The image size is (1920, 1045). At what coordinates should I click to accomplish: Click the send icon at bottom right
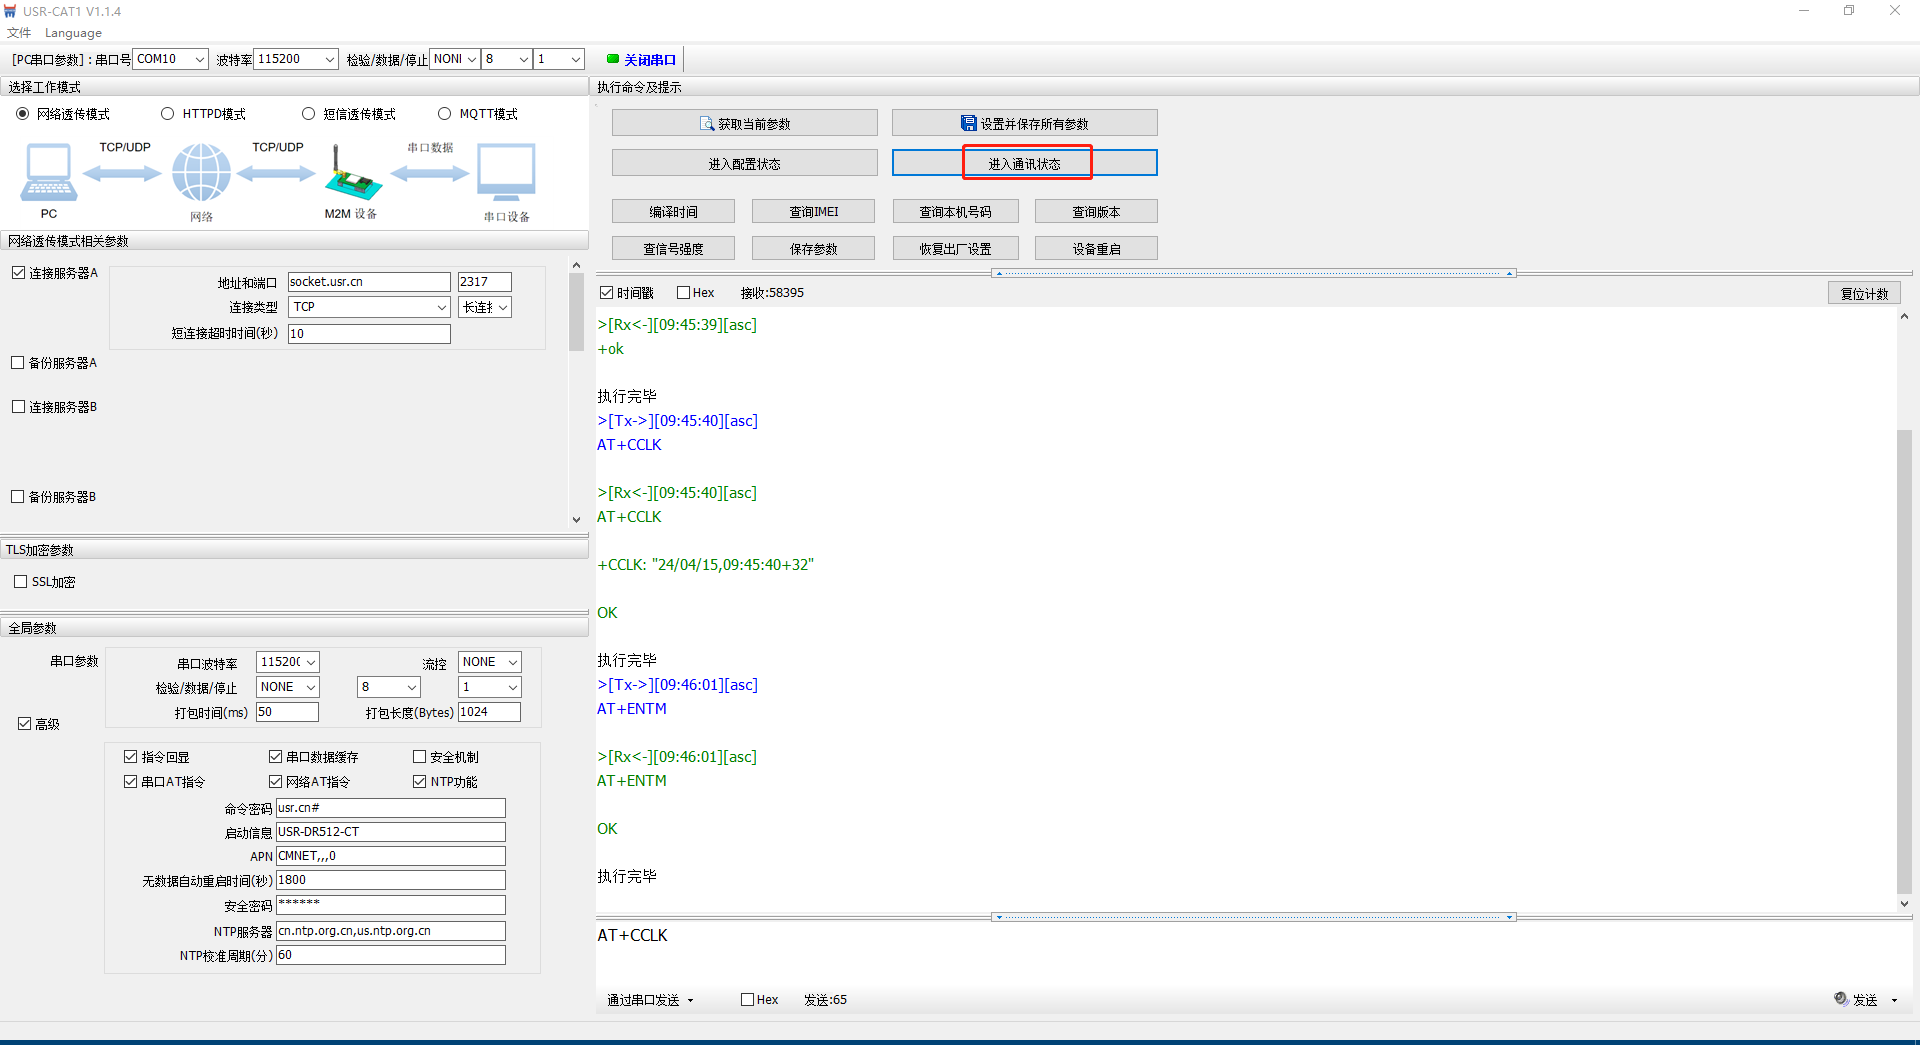point(1841,999)
